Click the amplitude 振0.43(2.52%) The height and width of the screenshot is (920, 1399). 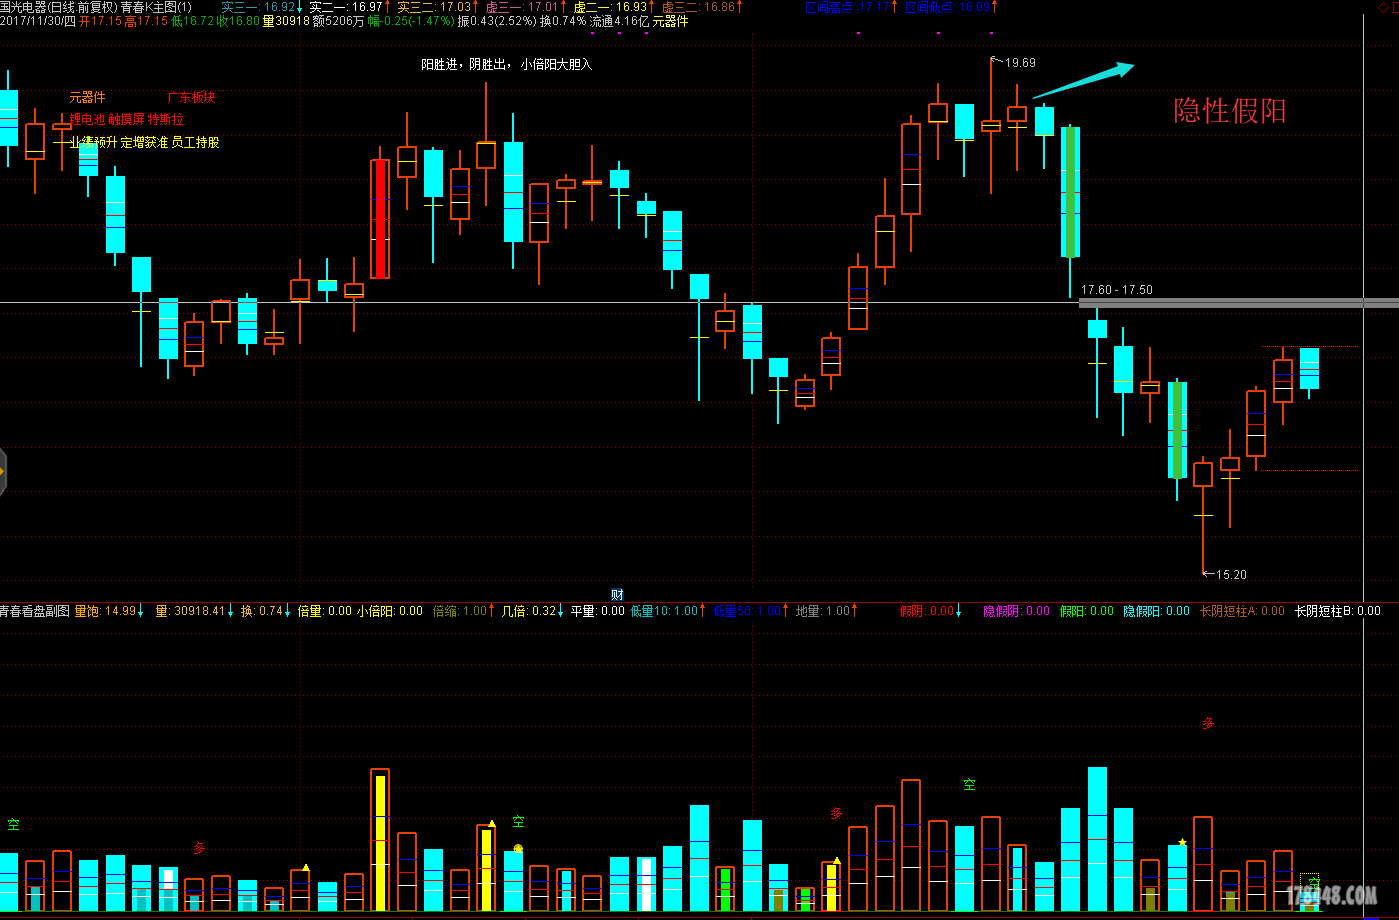[x=497, y=21]
